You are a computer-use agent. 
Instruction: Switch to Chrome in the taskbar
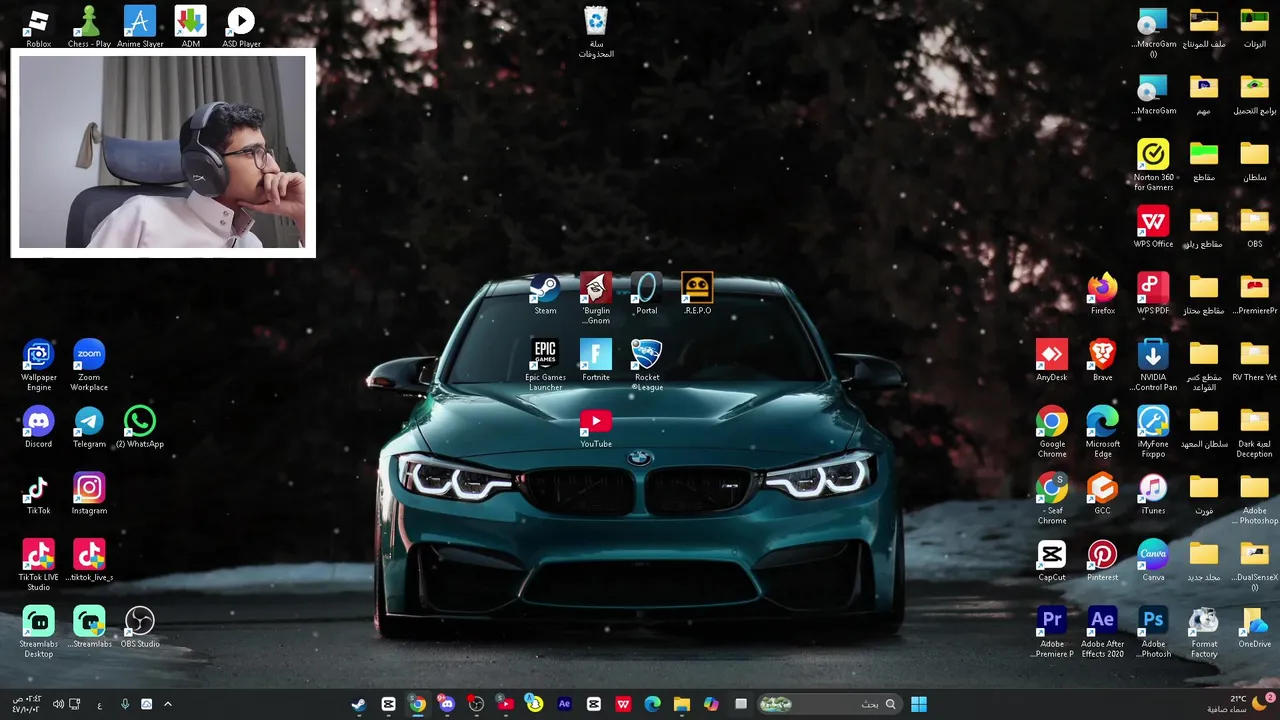click(x=418, y=704)
